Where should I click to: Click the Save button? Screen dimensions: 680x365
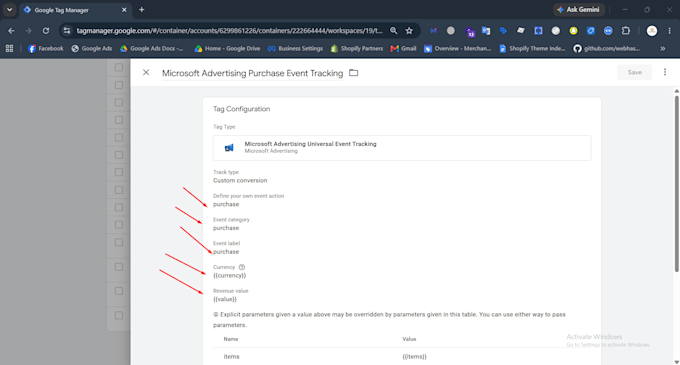[634, 72]
